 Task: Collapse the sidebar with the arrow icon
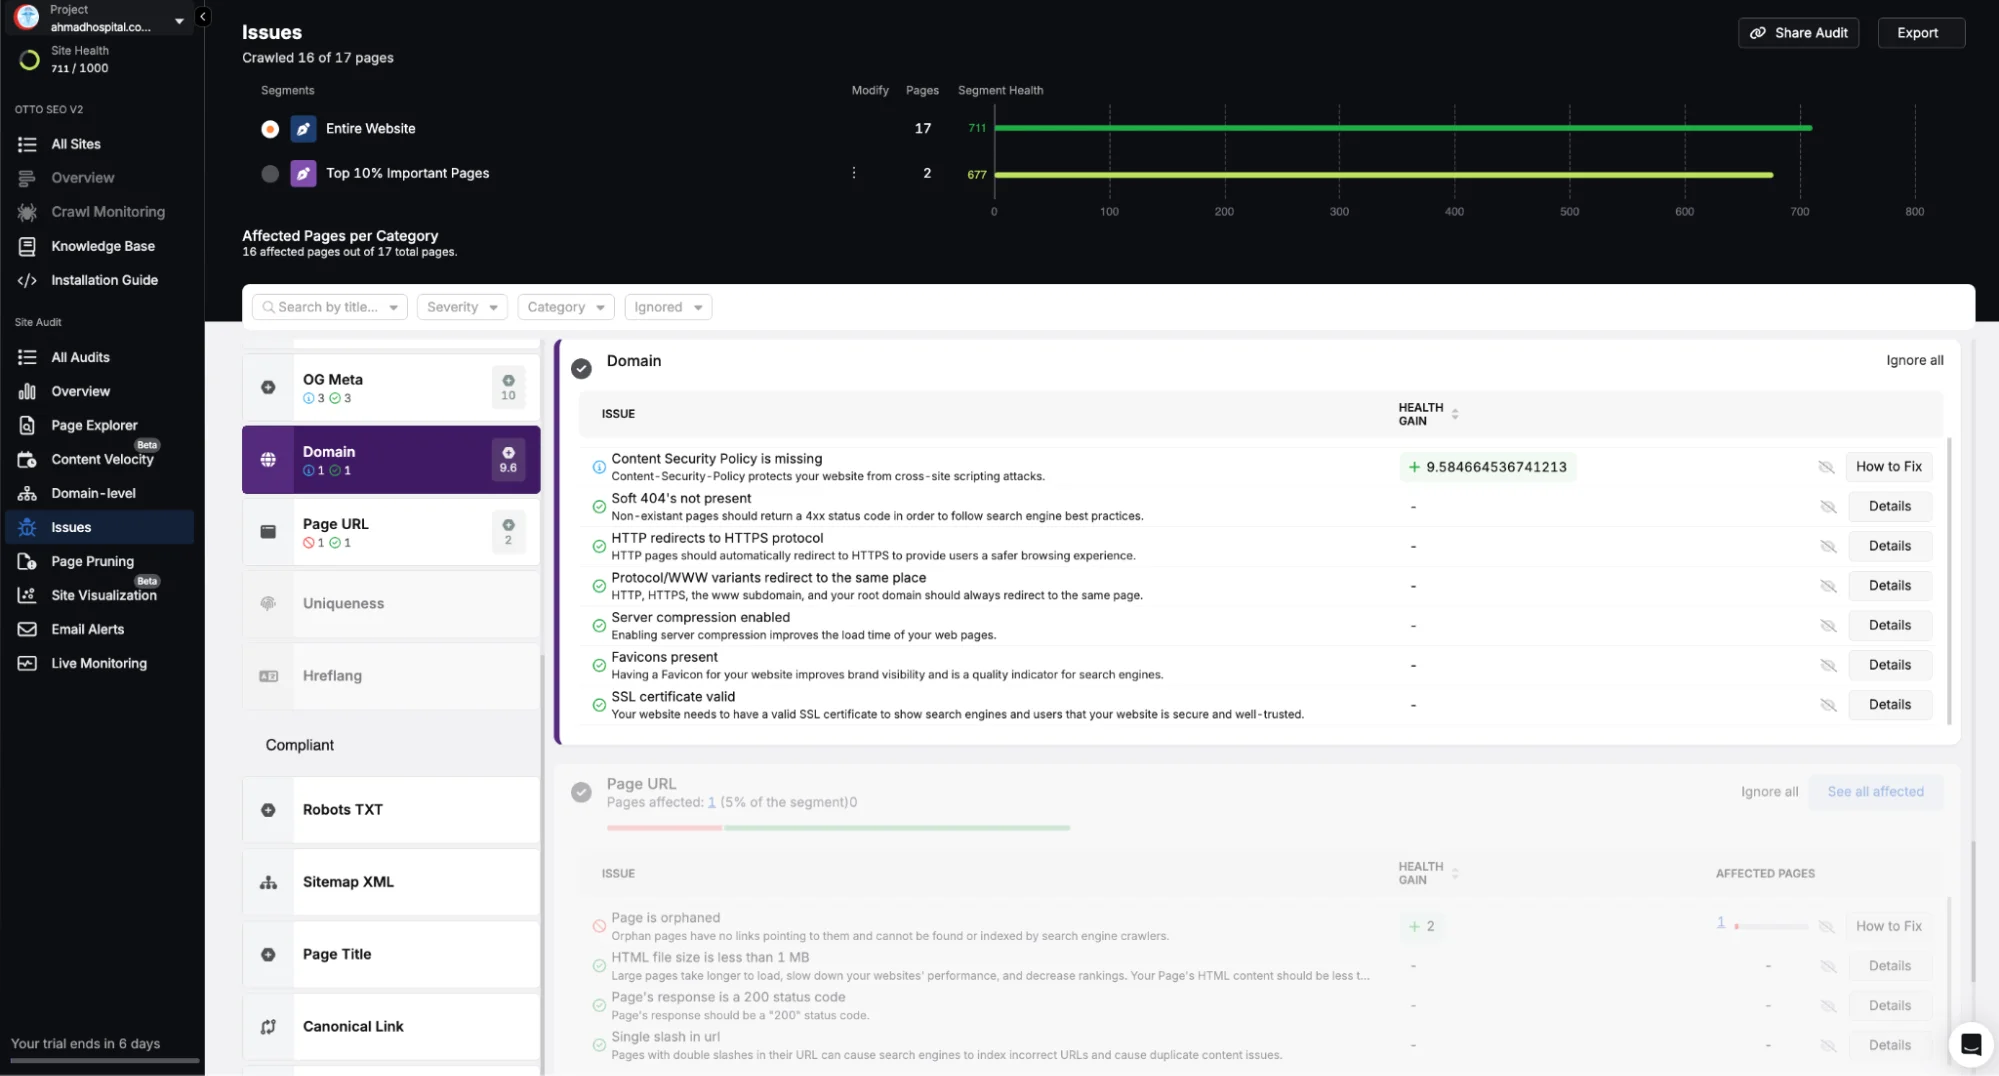[x=203, y=17]
